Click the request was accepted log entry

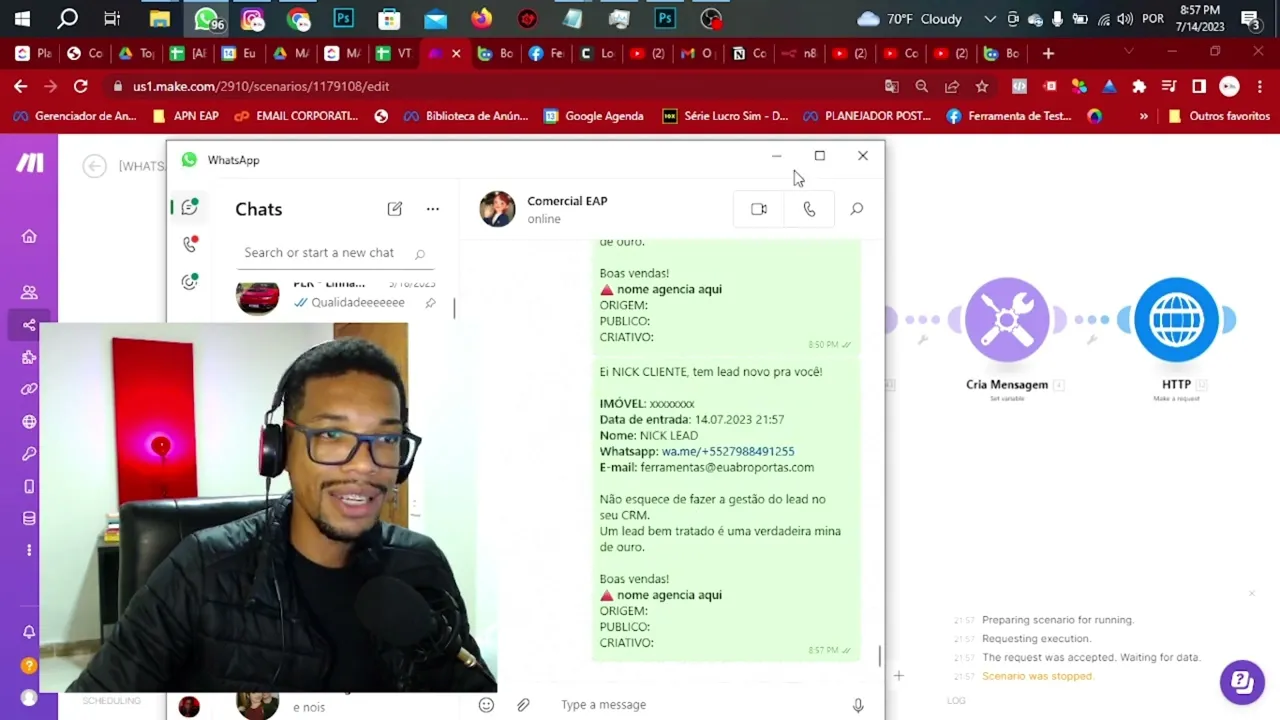coord(1090,658)
